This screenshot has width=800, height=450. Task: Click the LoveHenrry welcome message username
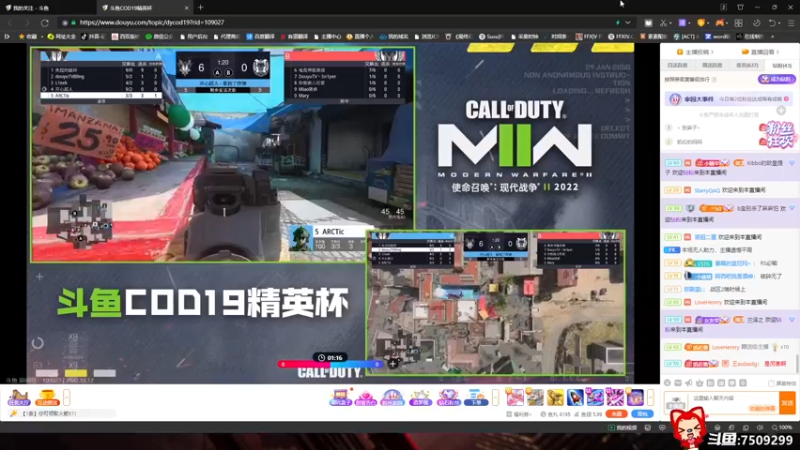(x=707, y=303)
